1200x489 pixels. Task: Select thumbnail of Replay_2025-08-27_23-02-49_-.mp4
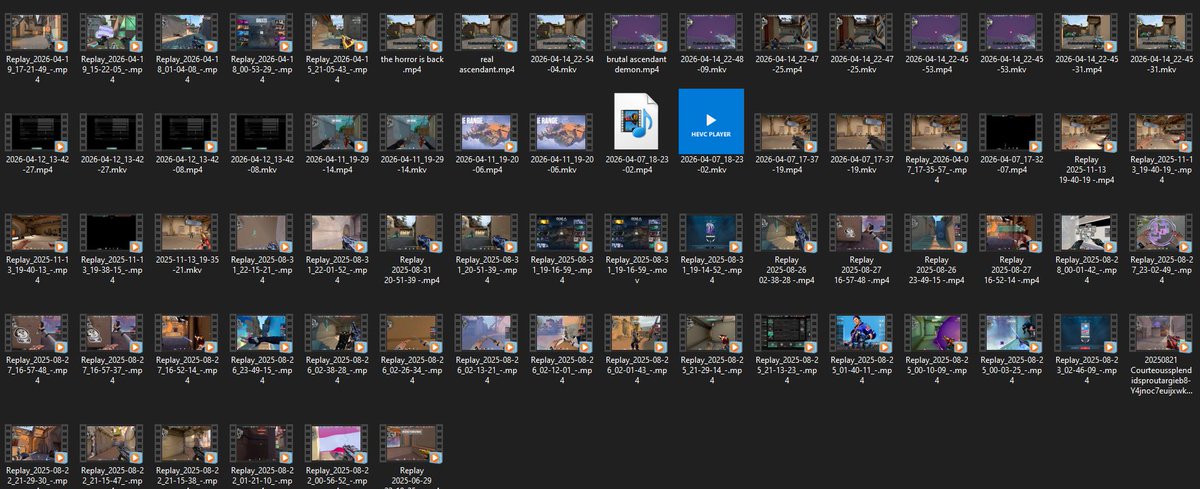pyautogui.click(x=1161, y=233)
